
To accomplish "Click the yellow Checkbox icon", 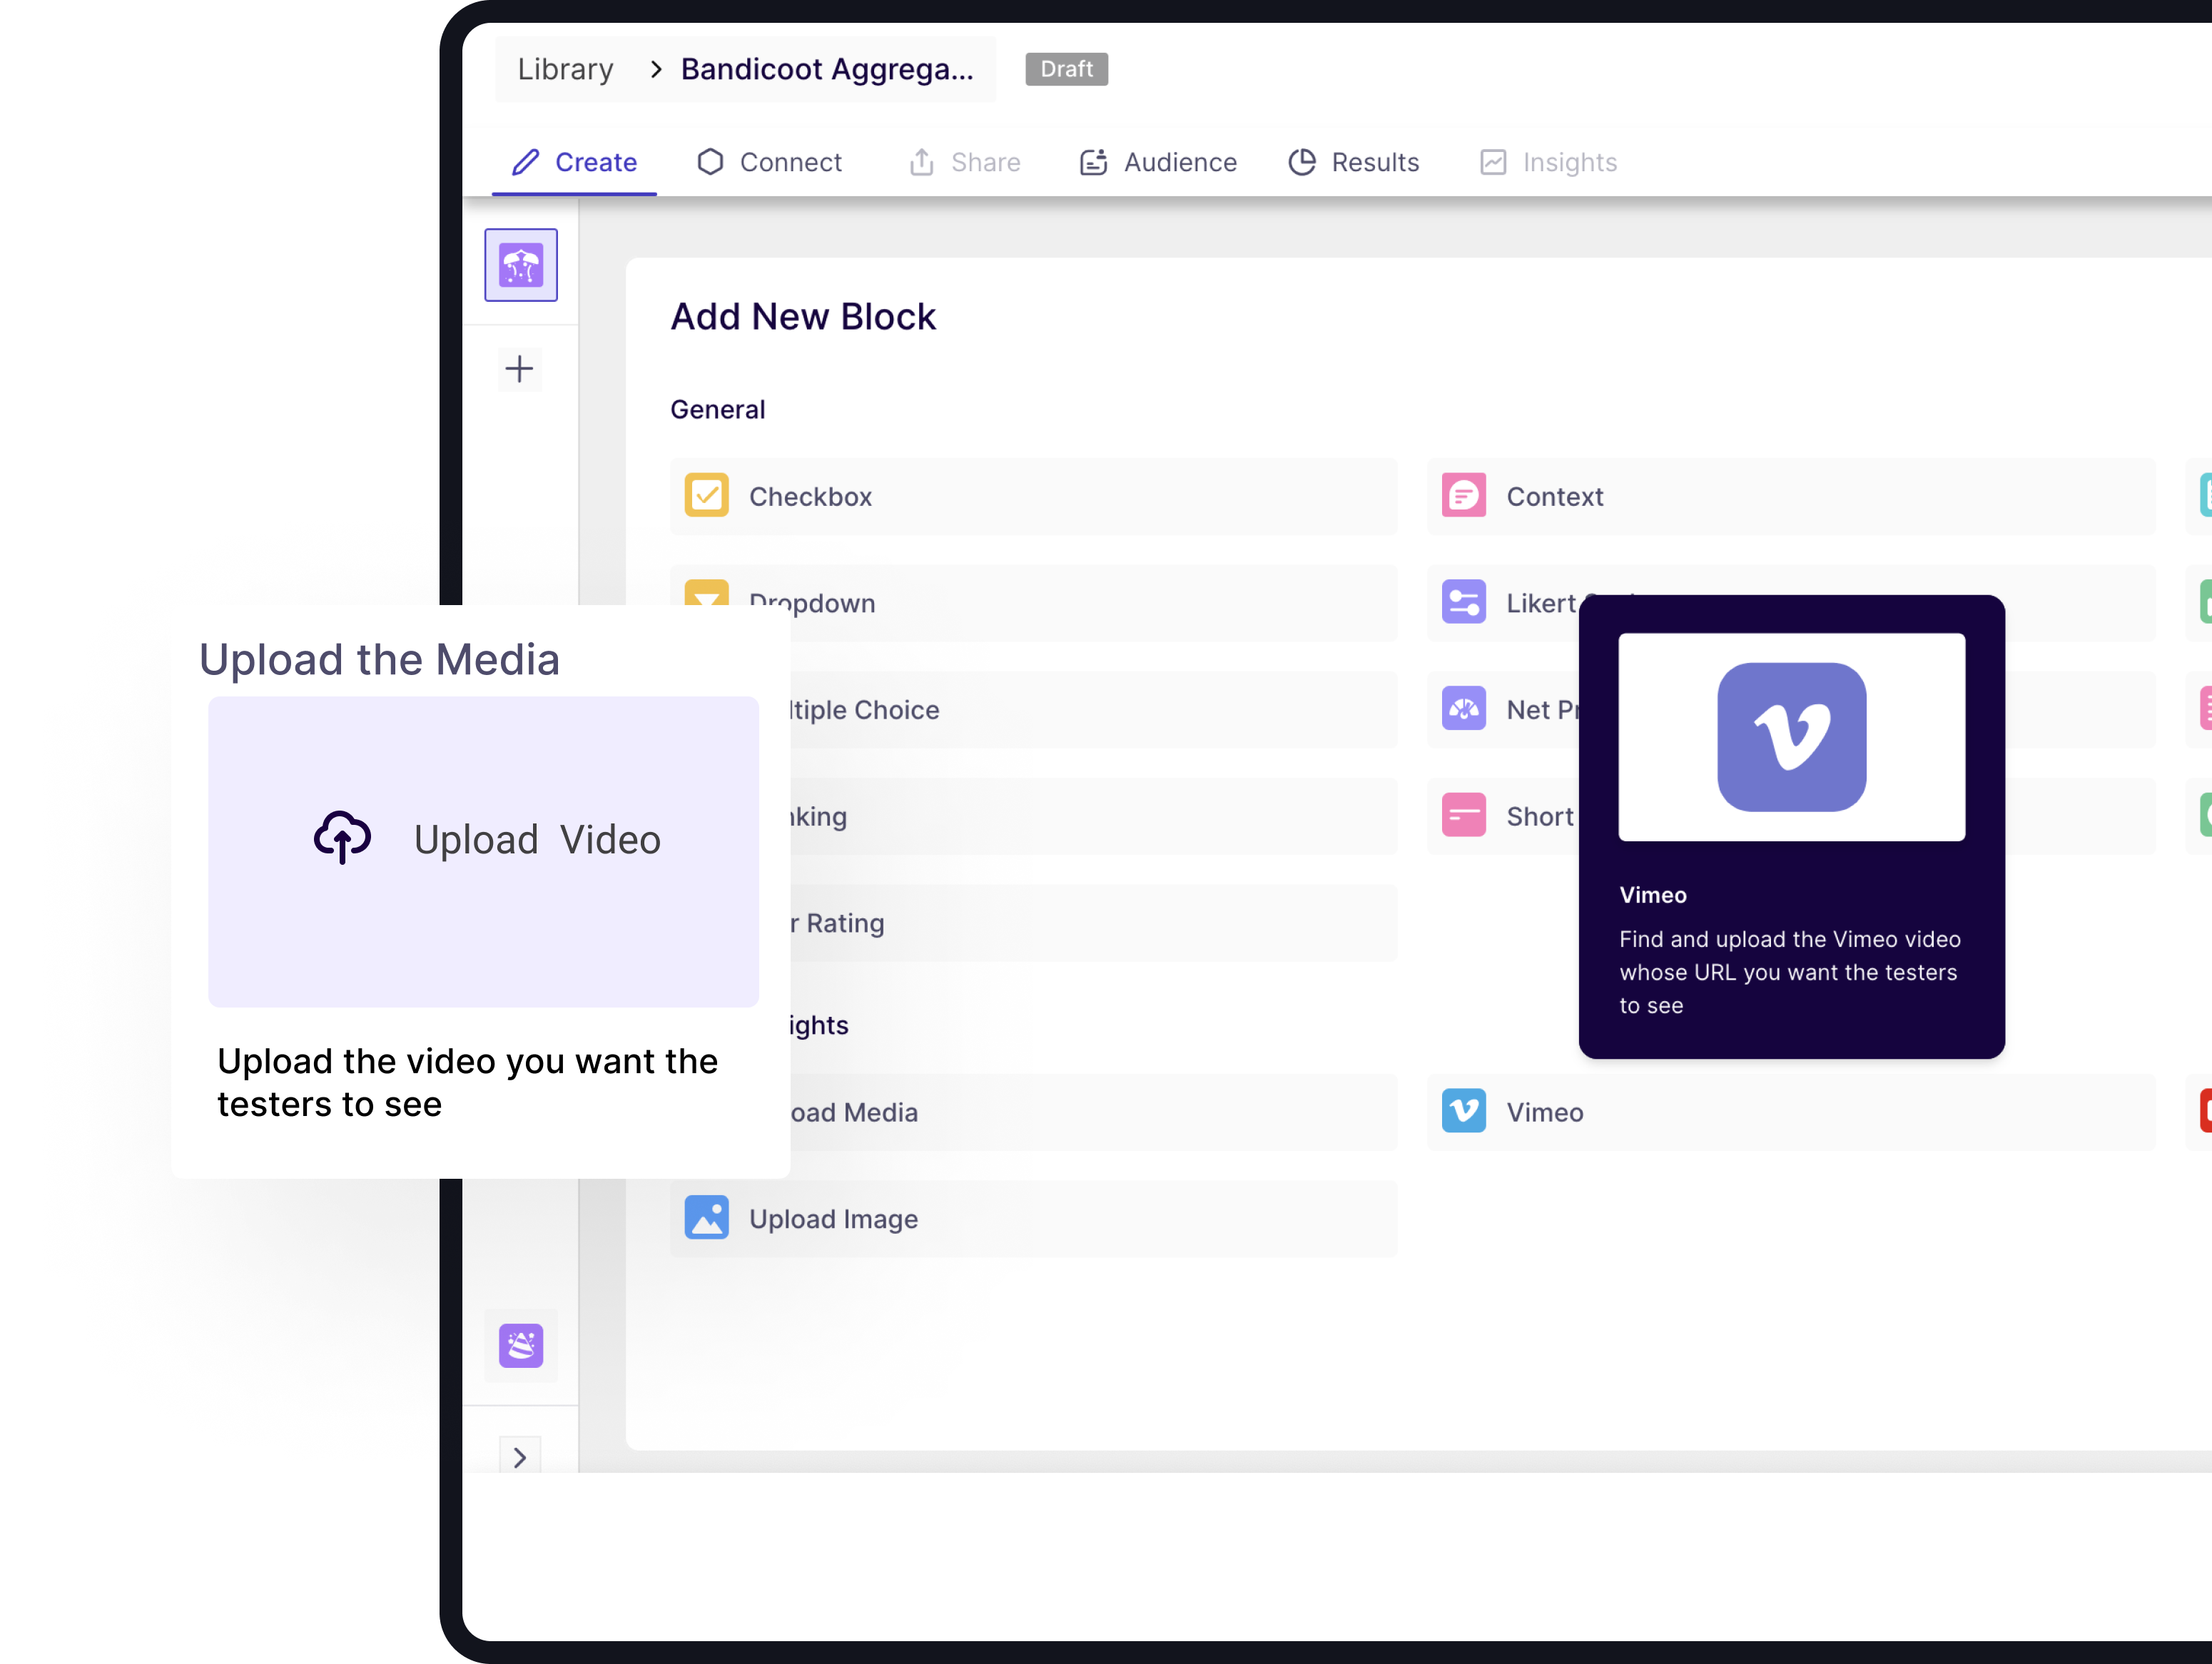I will pyautogui.click(x=706, y=496).
